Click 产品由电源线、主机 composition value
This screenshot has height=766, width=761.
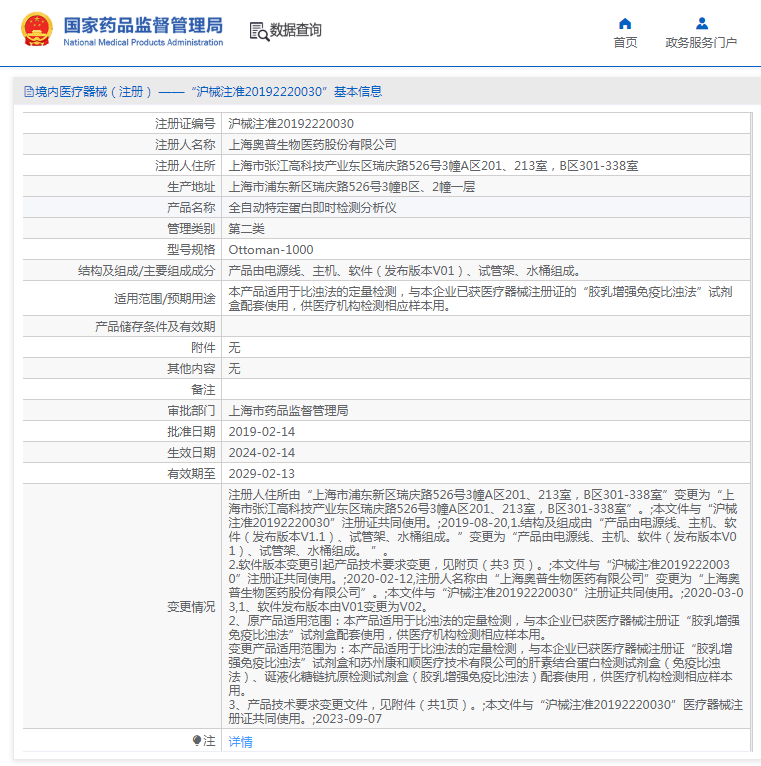[404, 271]
